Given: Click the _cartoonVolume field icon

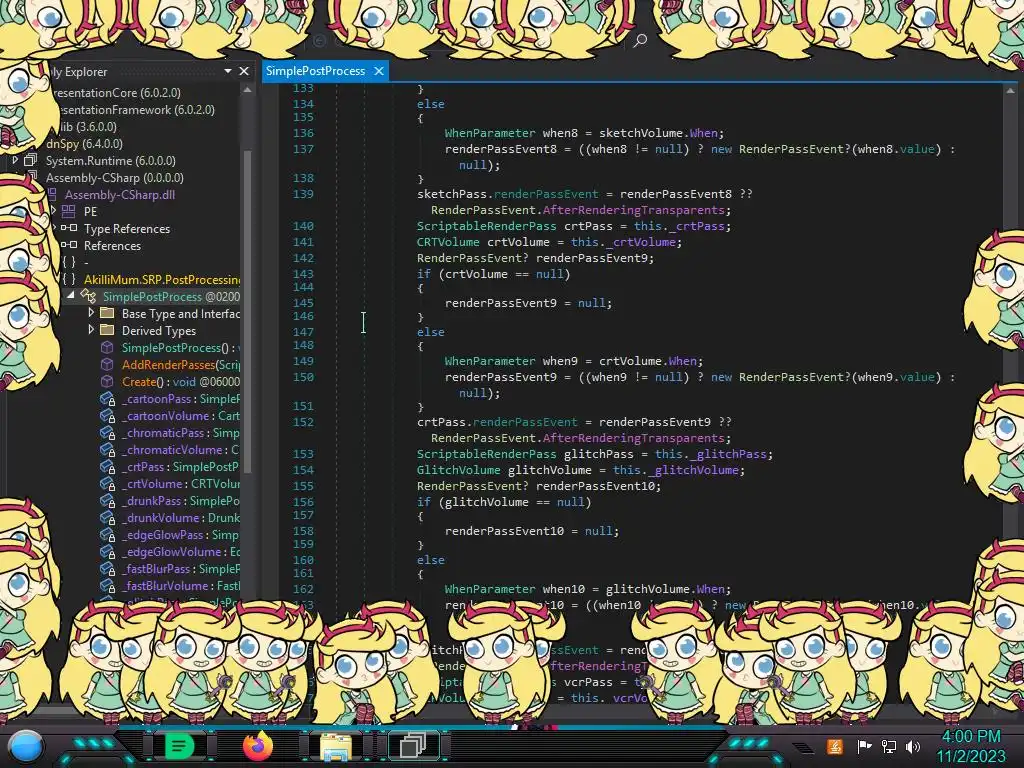Looking at the screenshot, I should point(108,416).
